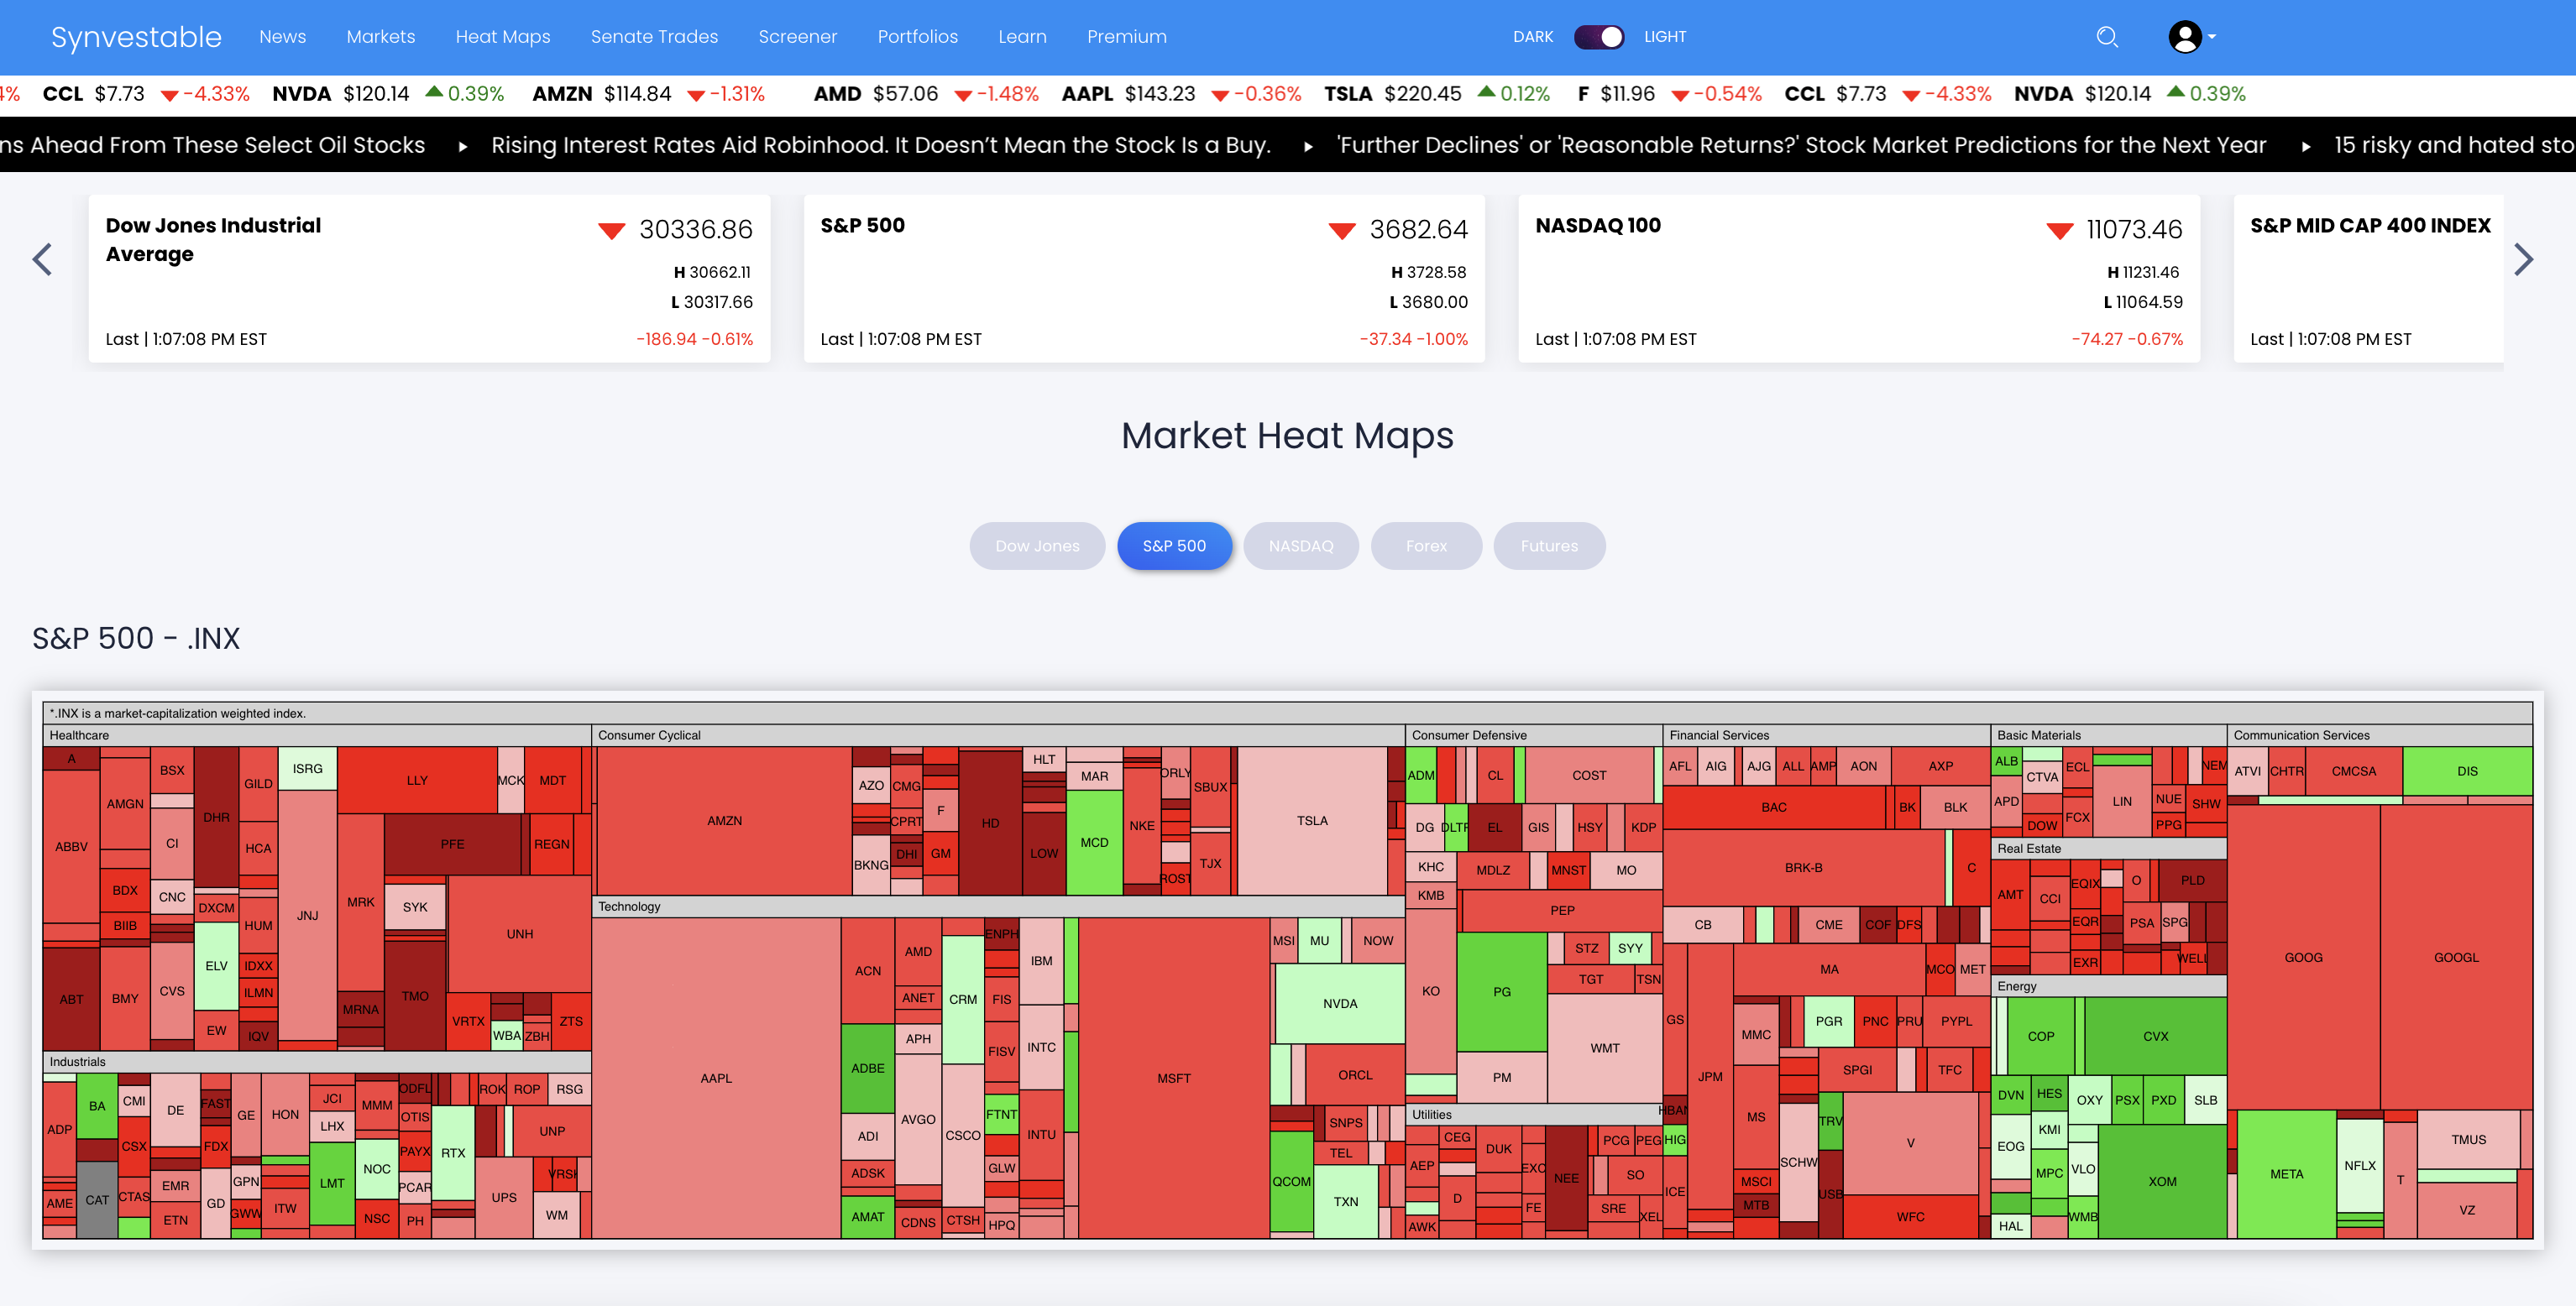Click the TSLA $220.45 ticker entry
Image resolution: width=2576 pixels, height=1306 pixels.
(1437, 94)
